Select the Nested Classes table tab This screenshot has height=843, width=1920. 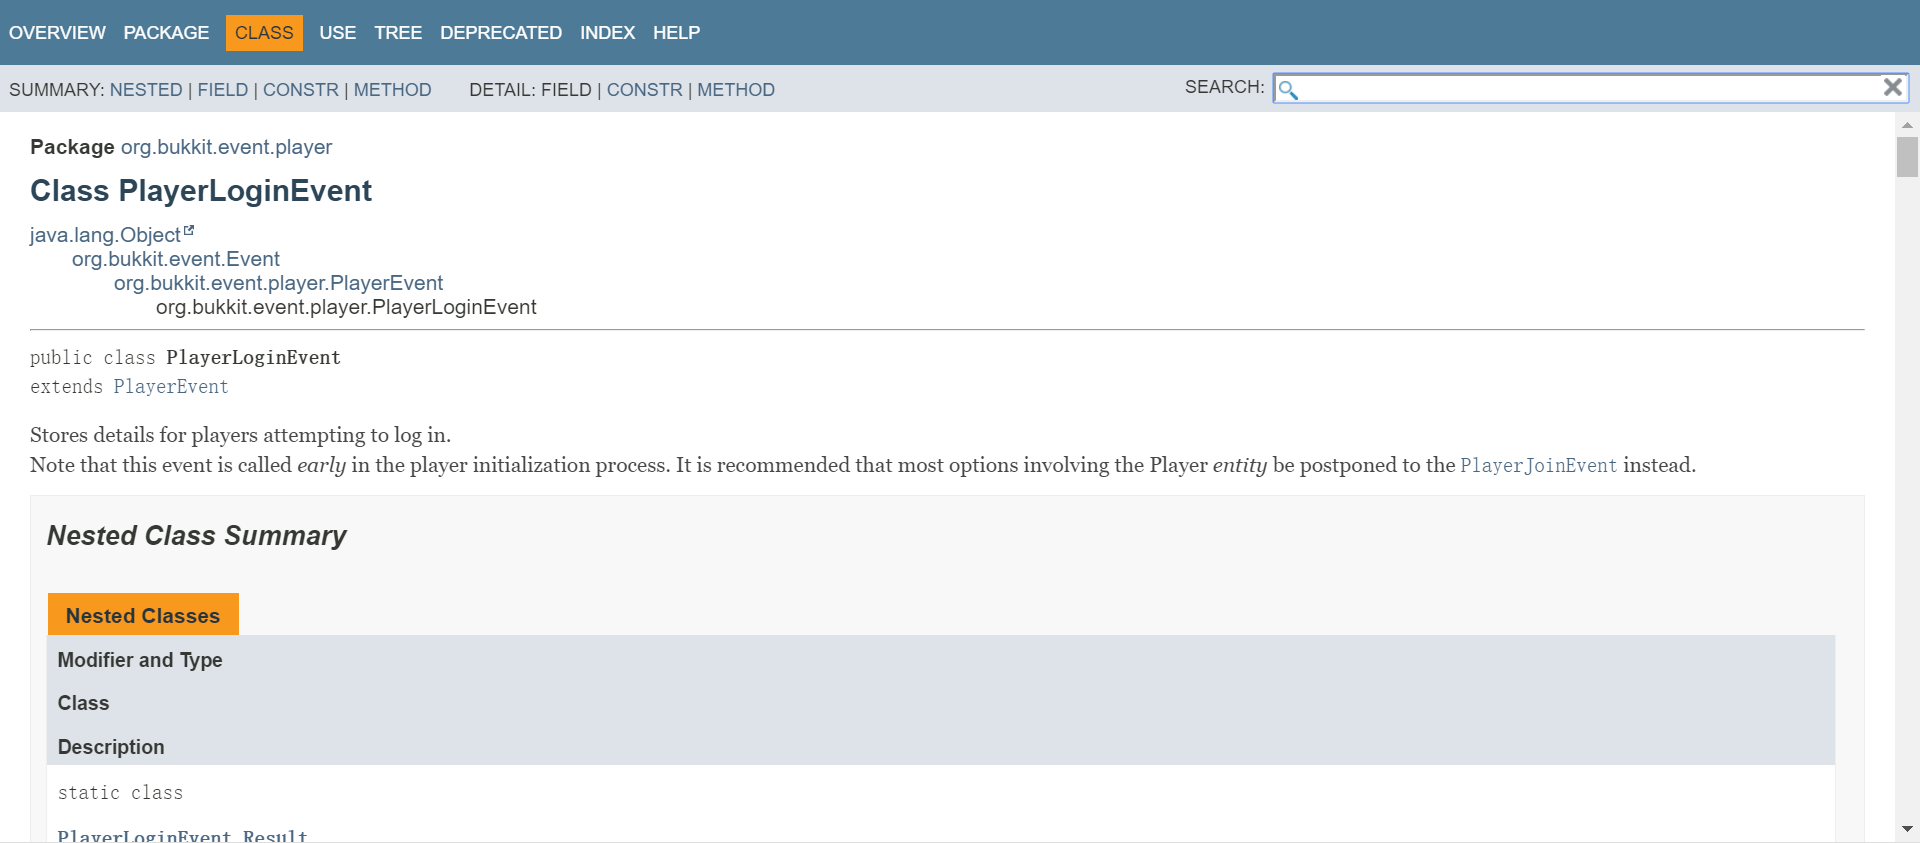point(143,615)
